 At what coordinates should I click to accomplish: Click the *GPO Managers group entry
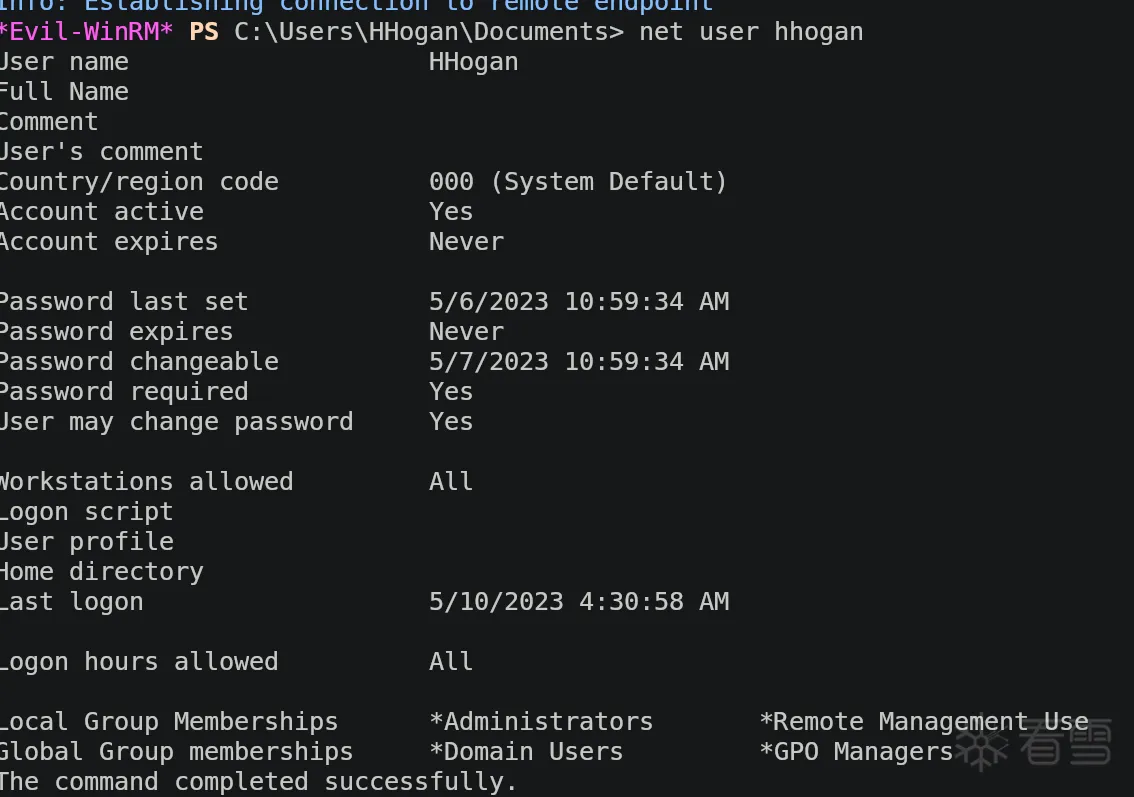[856, 752]
